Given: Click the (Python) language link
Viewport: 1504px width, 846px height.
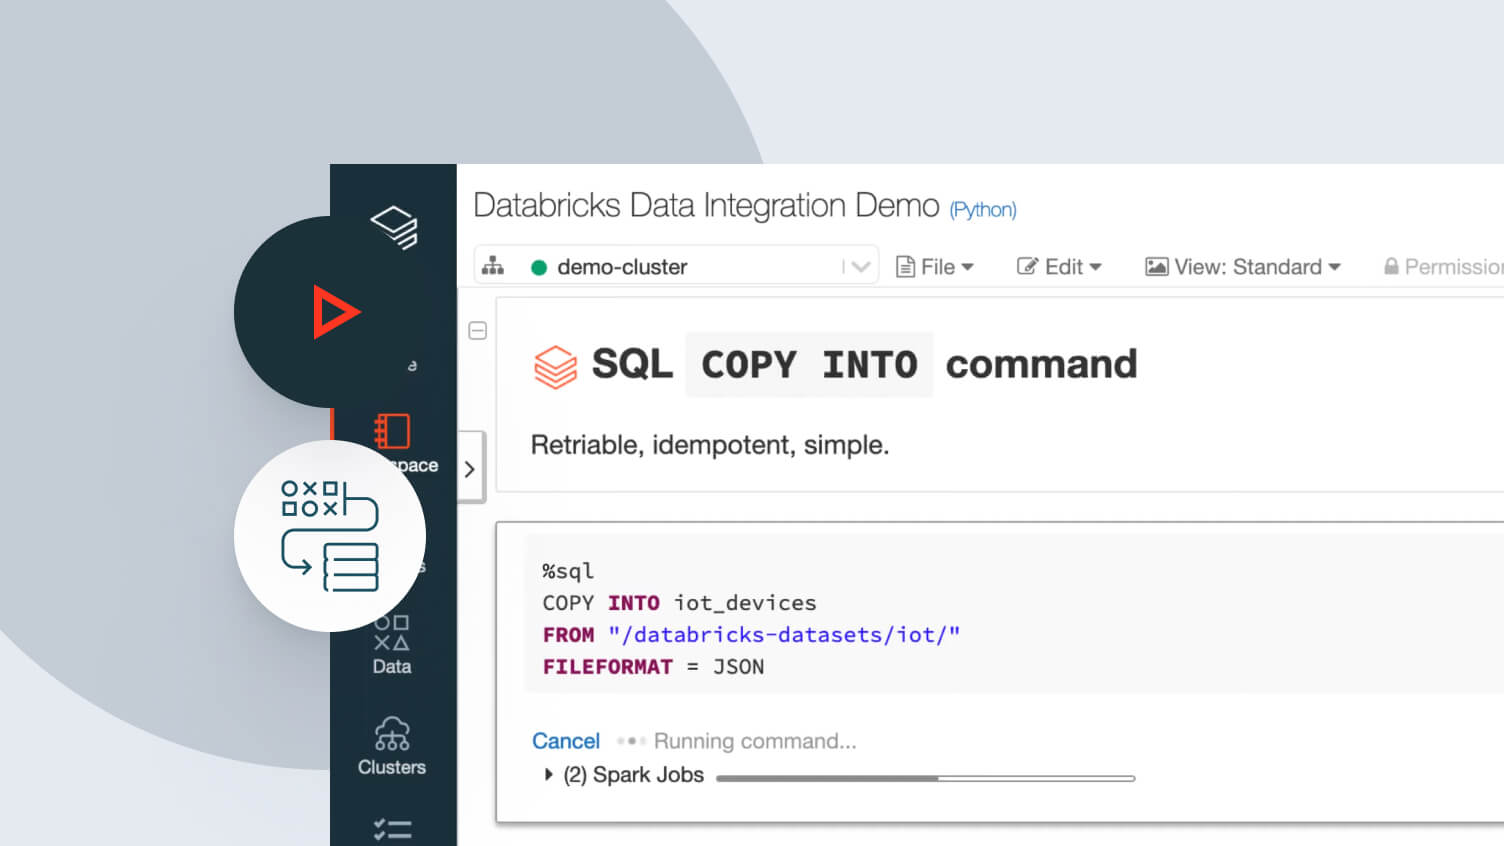Looking at the screenshot, I should (982, 210).
